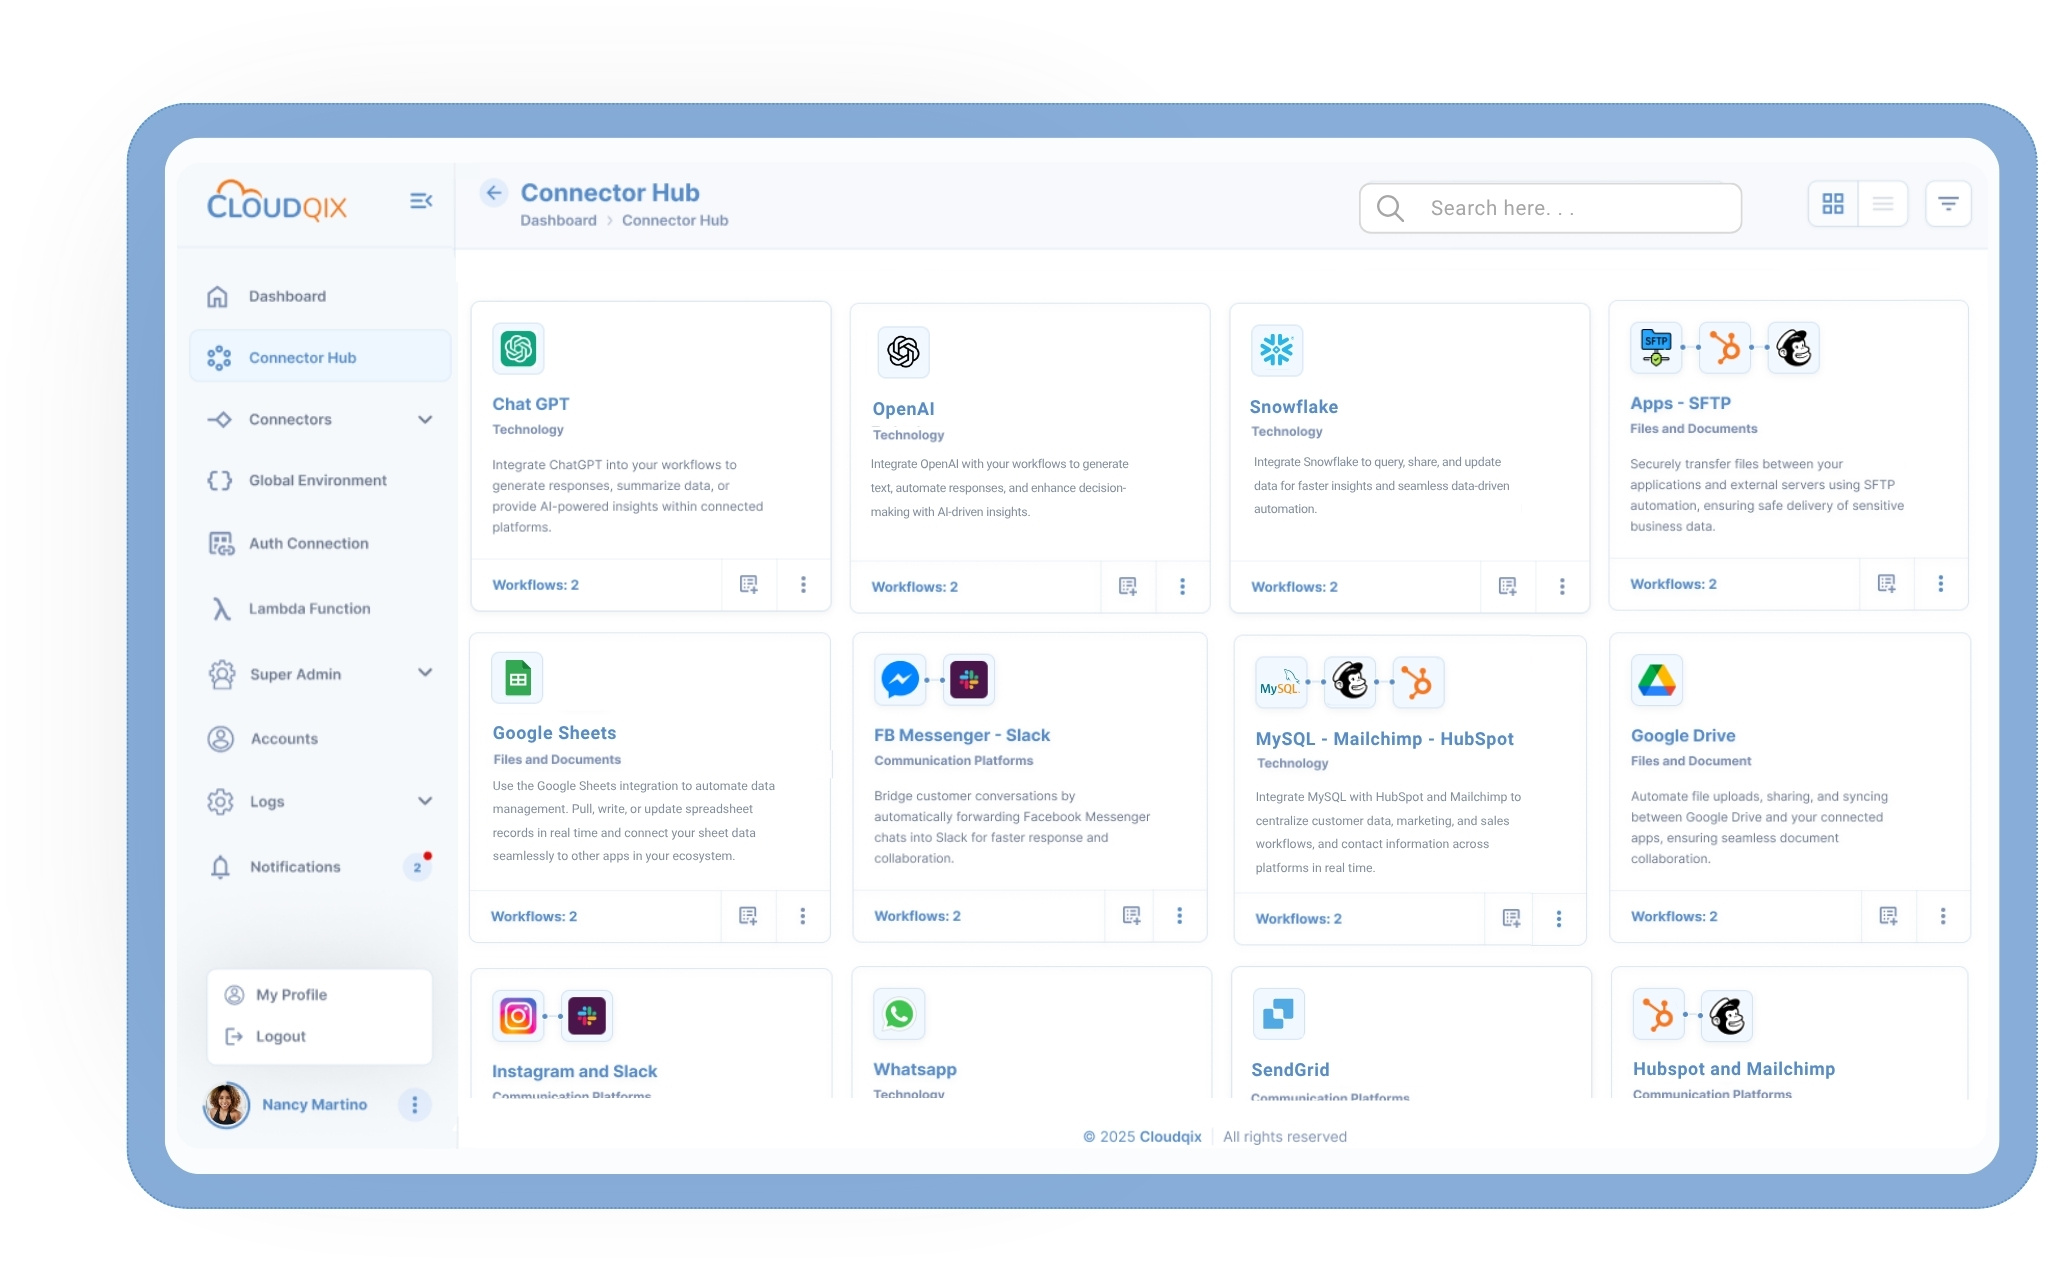Switch to list view
The image size is (2048, 1264).
tap(1882, 204)
